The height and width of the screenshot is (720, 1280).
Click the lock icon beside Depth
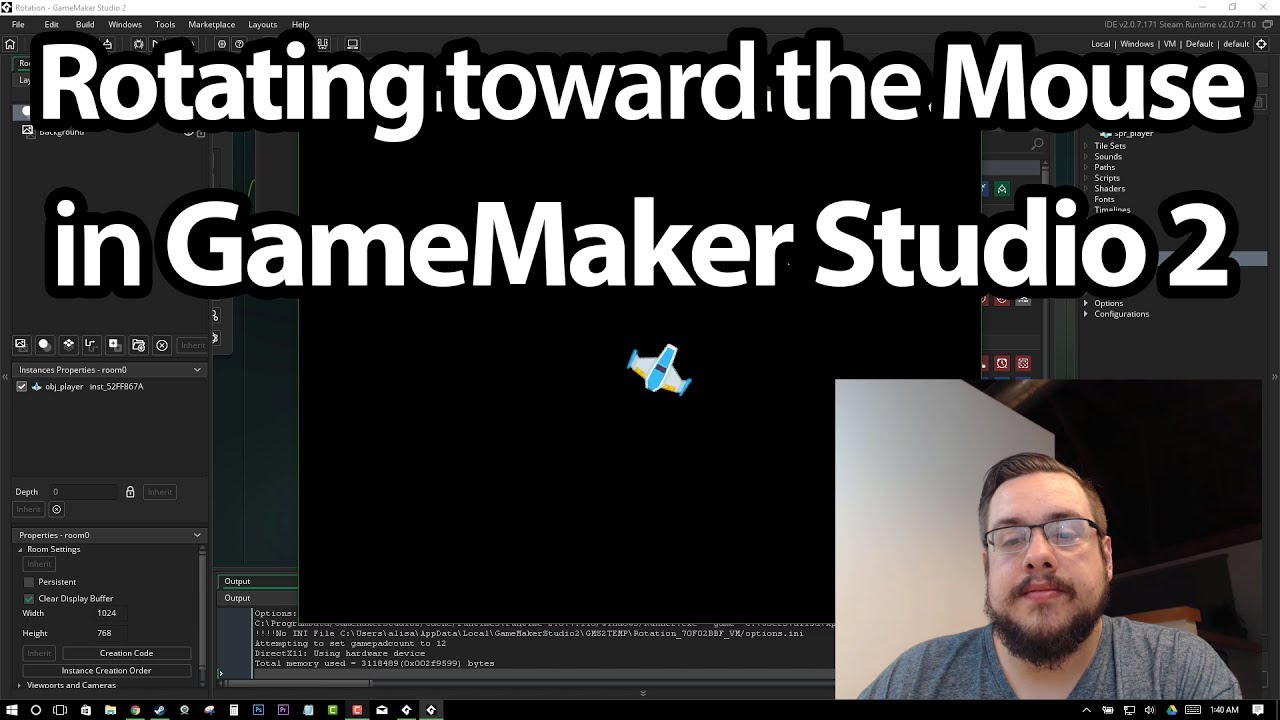click(130, 492)
